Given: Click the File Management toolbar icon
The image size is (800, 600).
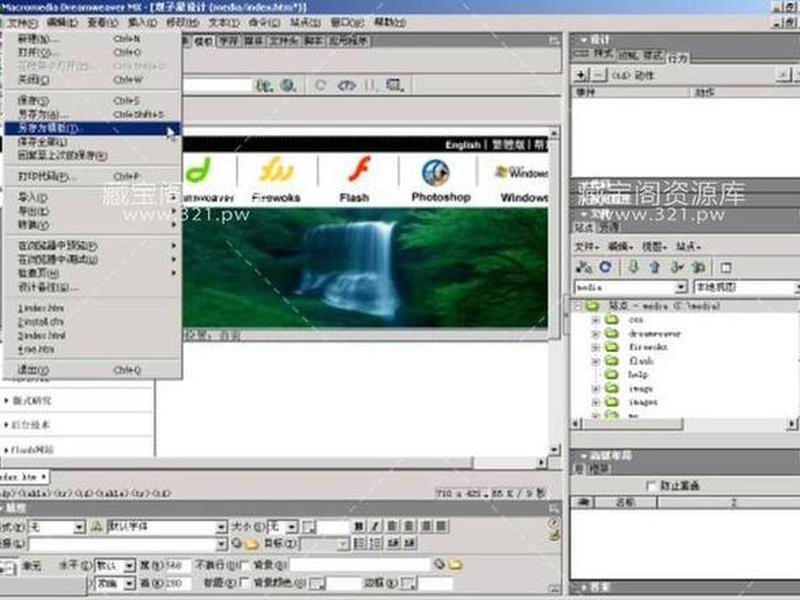Looking at the screenshot, I should point(264,85).
